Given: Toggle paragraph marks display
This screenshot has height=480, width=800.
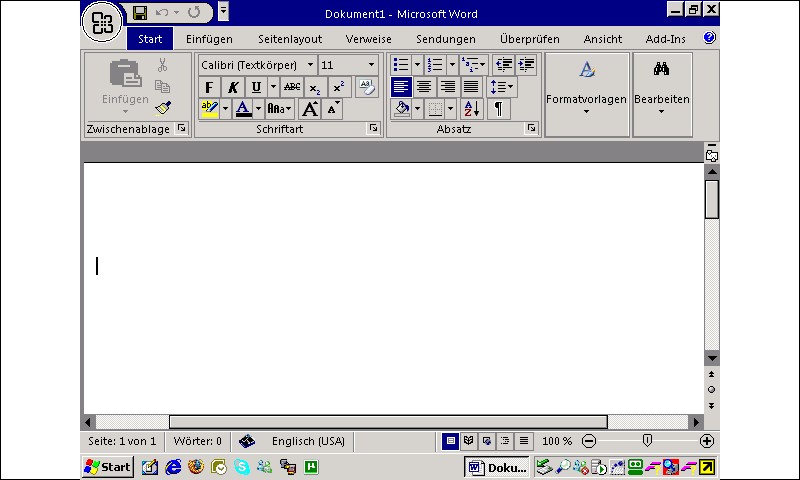Looking at the screenshot, I should point(498,109).
